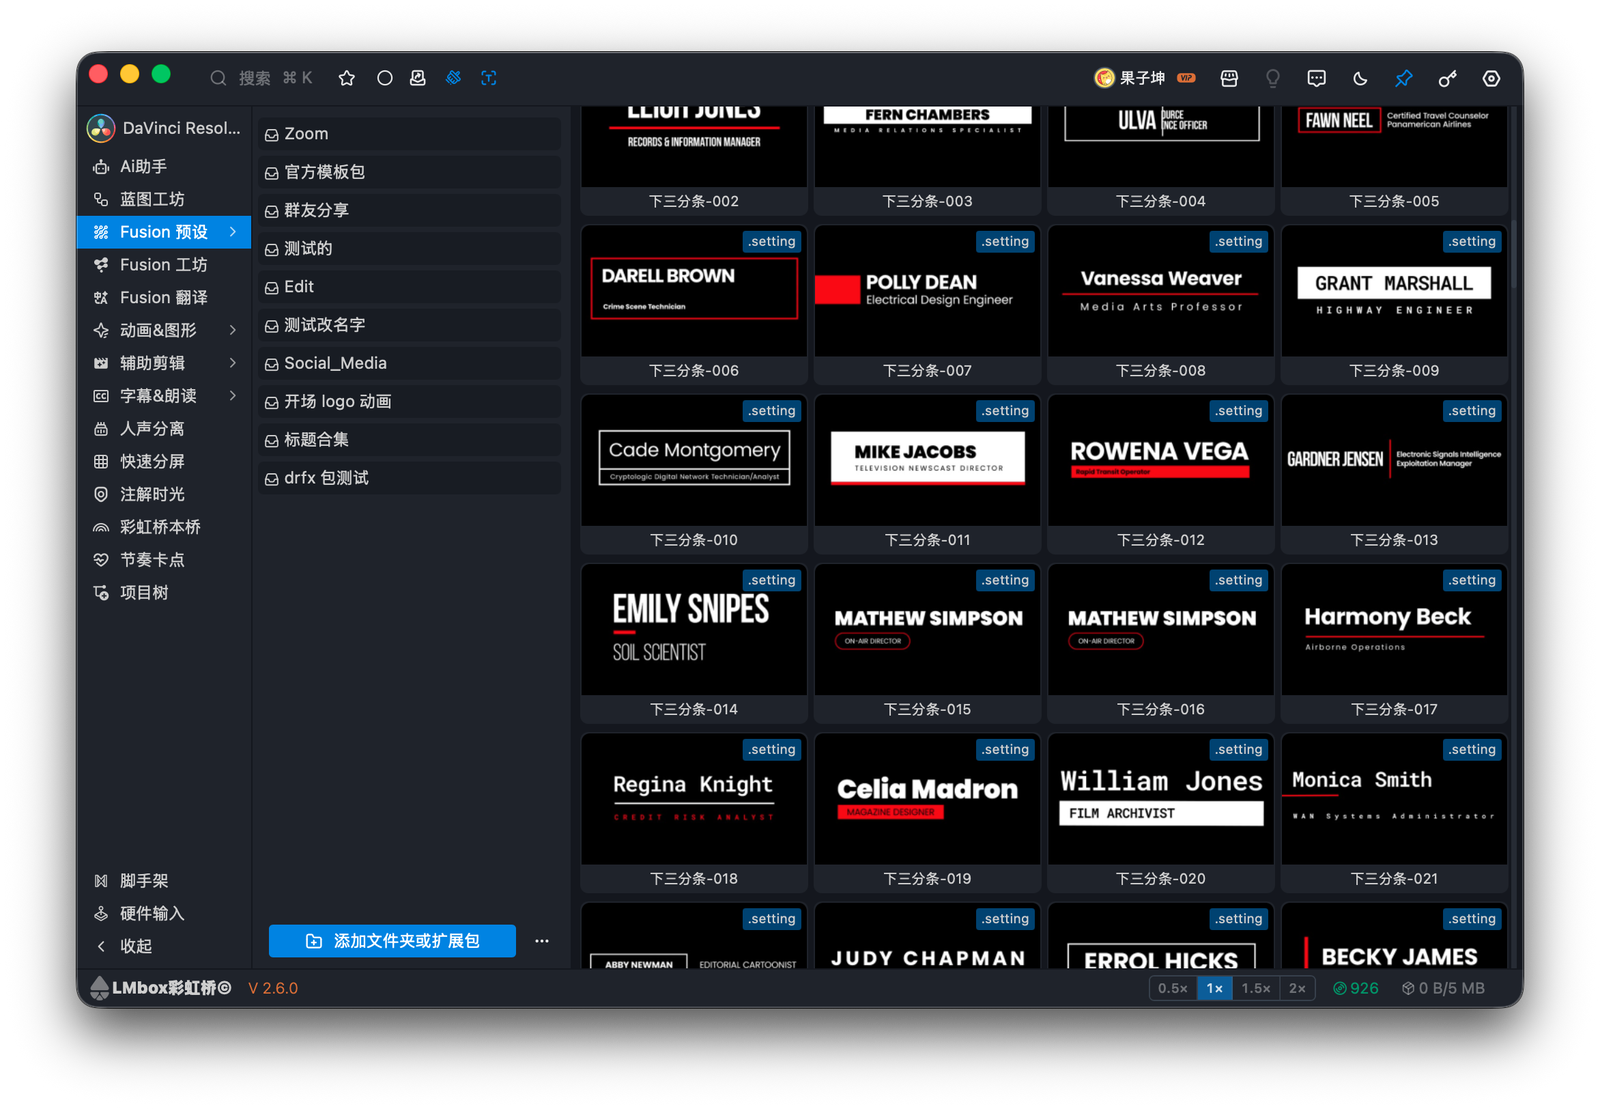Set scale to 2x

(x=1297, y=988)
